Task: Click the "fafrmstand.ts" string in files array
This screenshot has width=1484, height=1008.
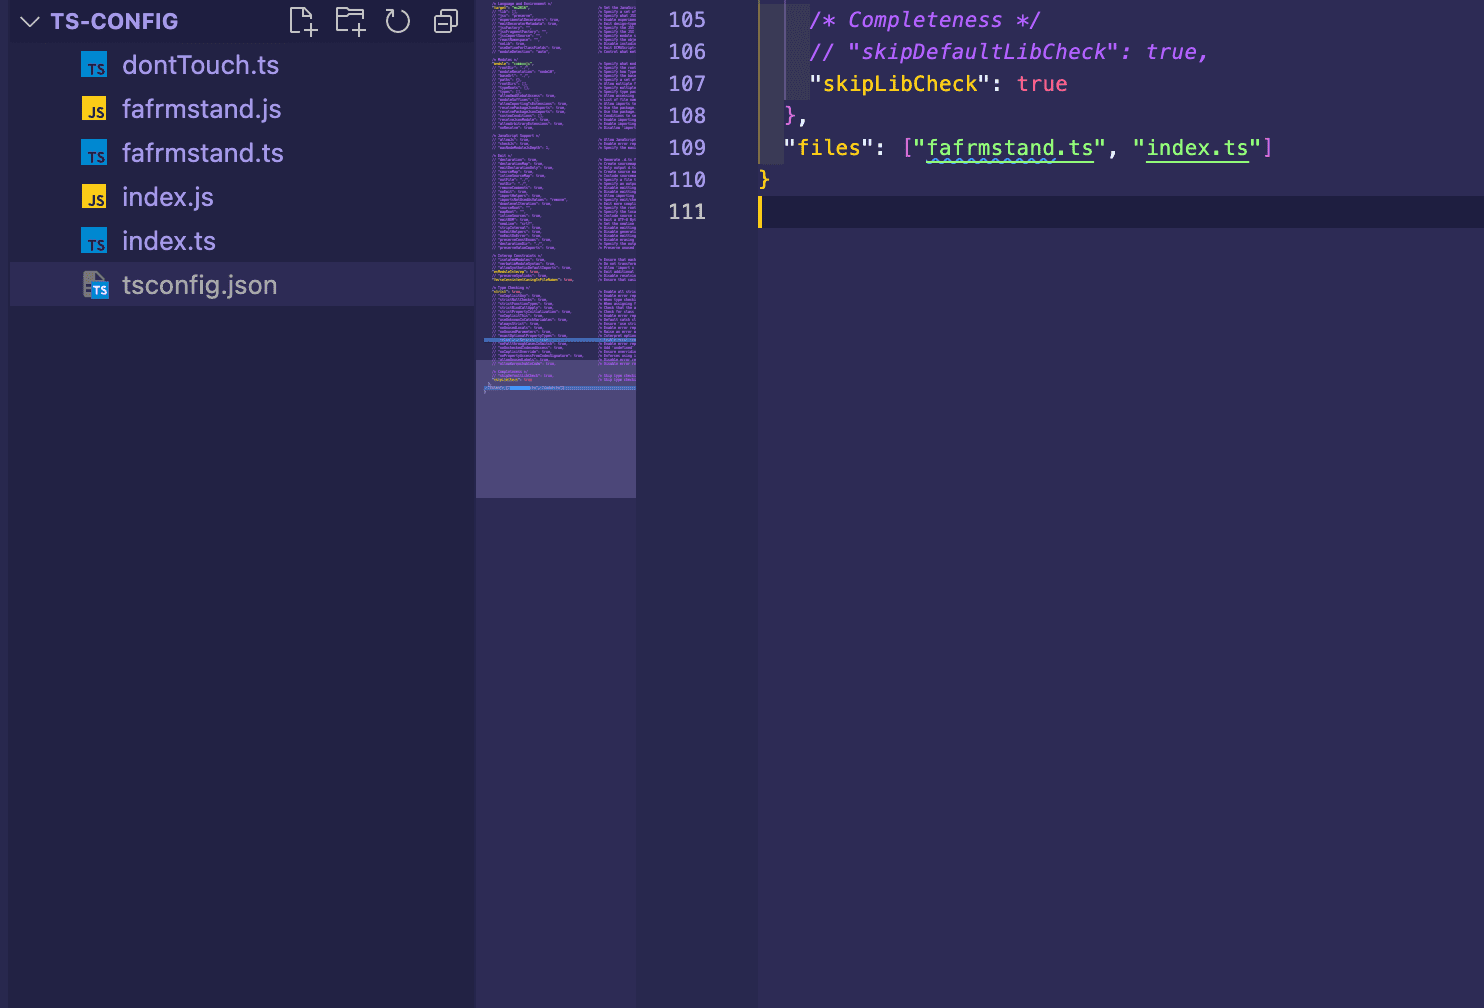Action: (x=1010, y=148)
